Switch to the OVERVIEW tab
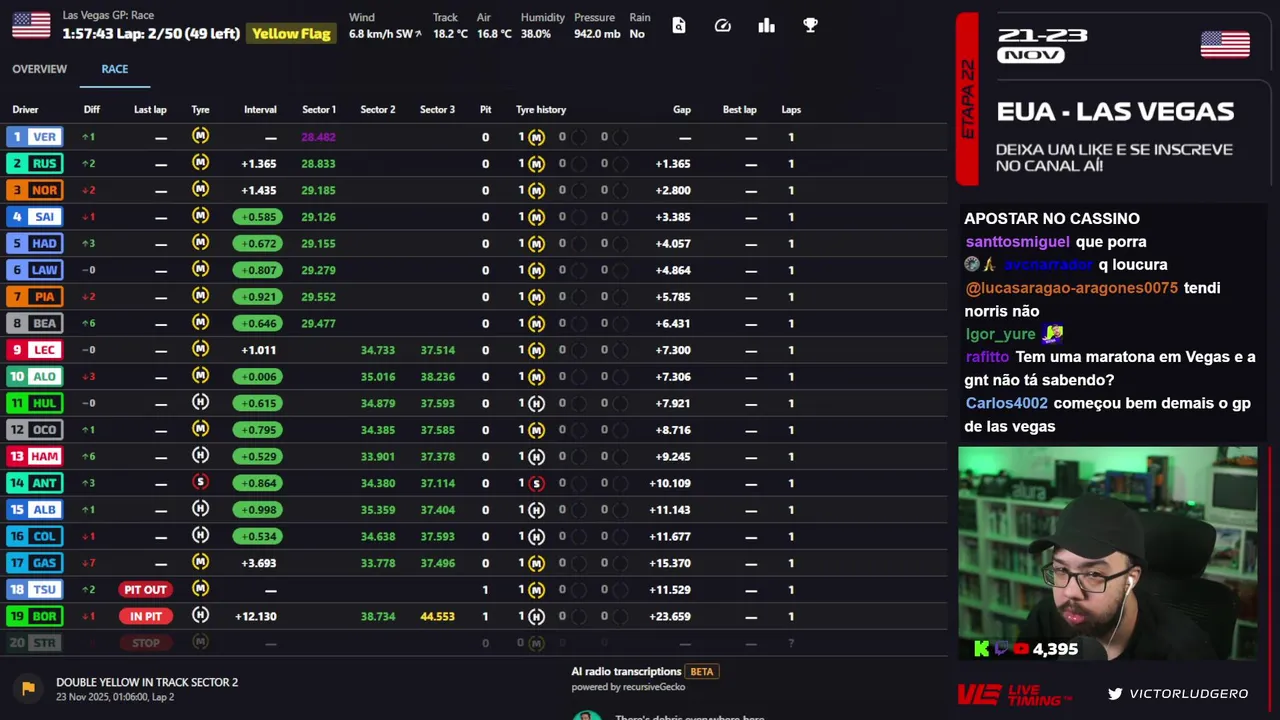The height and width of the screenshot is (720, 1280). coord(39,69)
